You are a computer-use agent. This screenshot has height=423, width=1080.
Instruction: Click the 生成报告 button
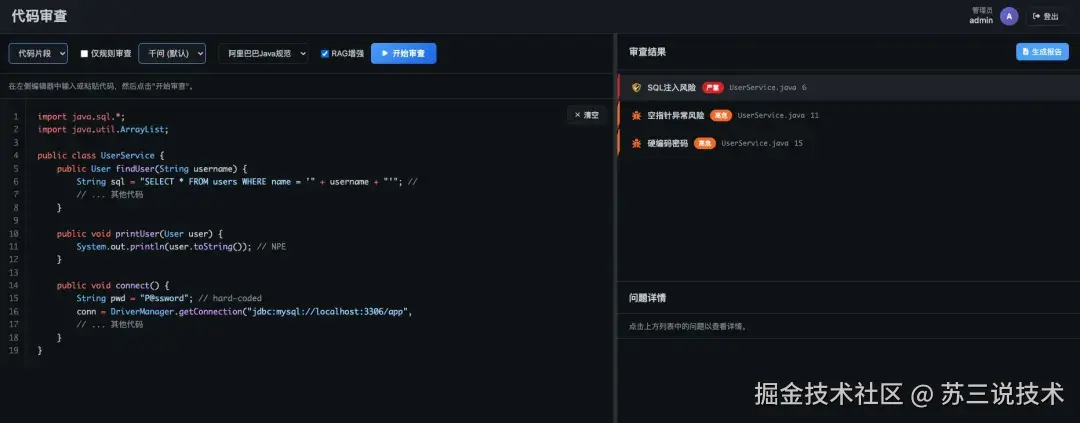[x=1042, y=52]
